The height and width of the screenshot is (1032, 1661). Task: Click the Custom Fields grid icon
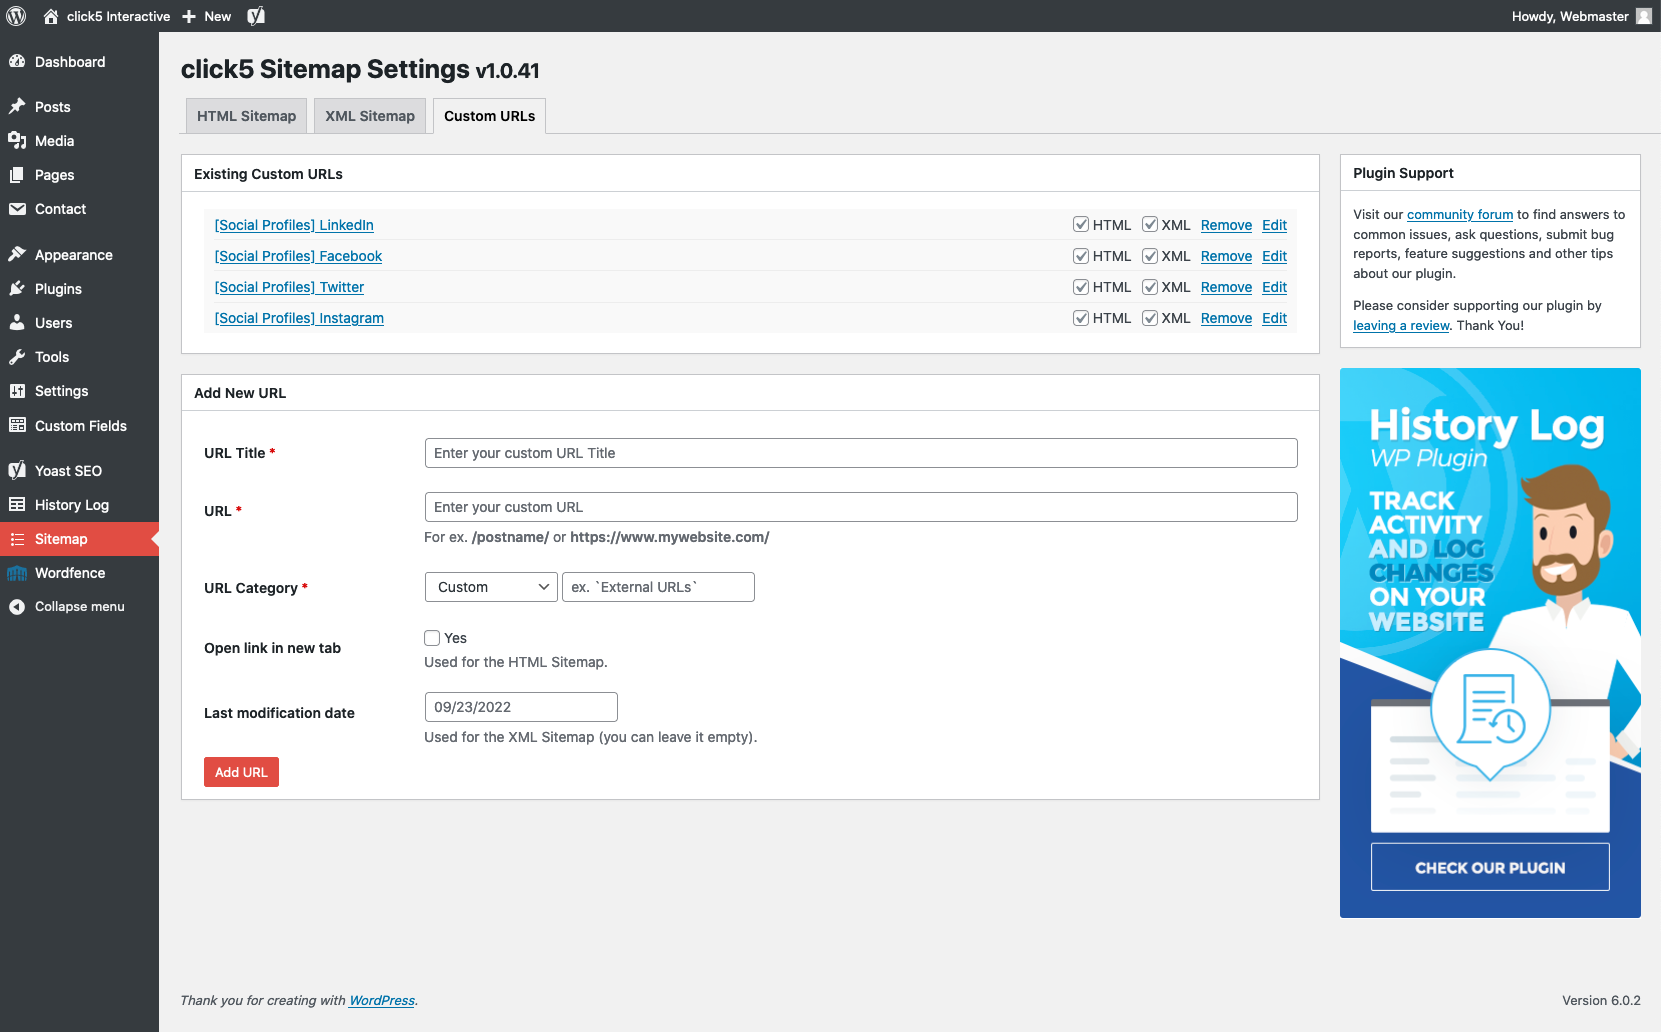point(17,425)
